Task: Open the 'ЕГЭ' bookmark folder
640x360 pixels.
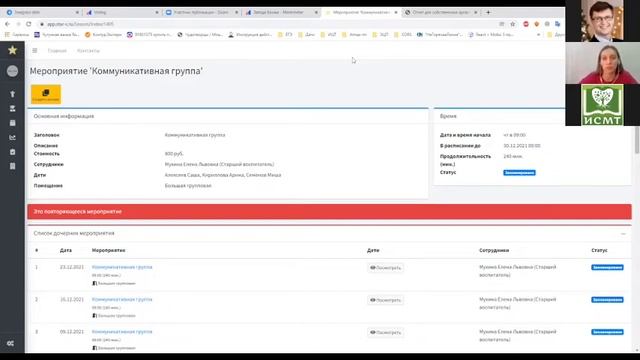Action: tap(285, 35)
